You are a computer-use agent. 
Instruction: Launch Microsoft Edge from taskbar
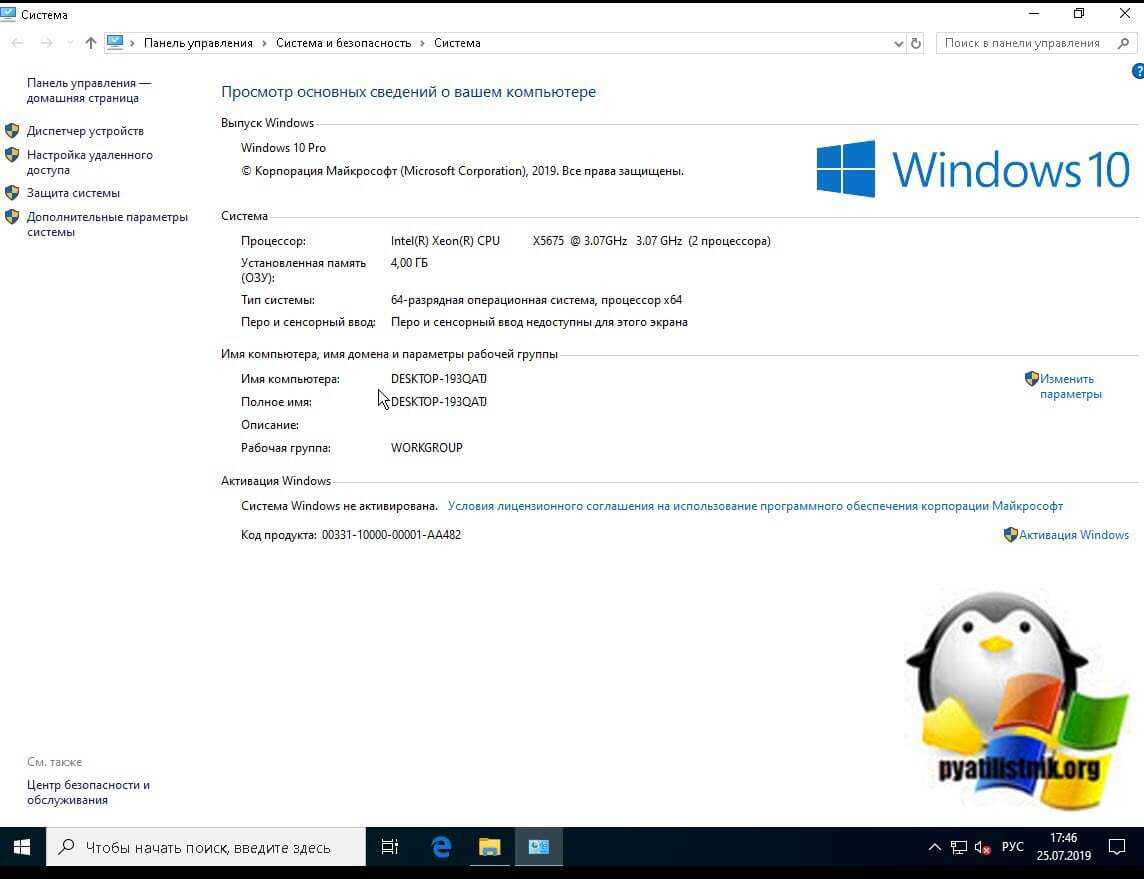(441, 847)
